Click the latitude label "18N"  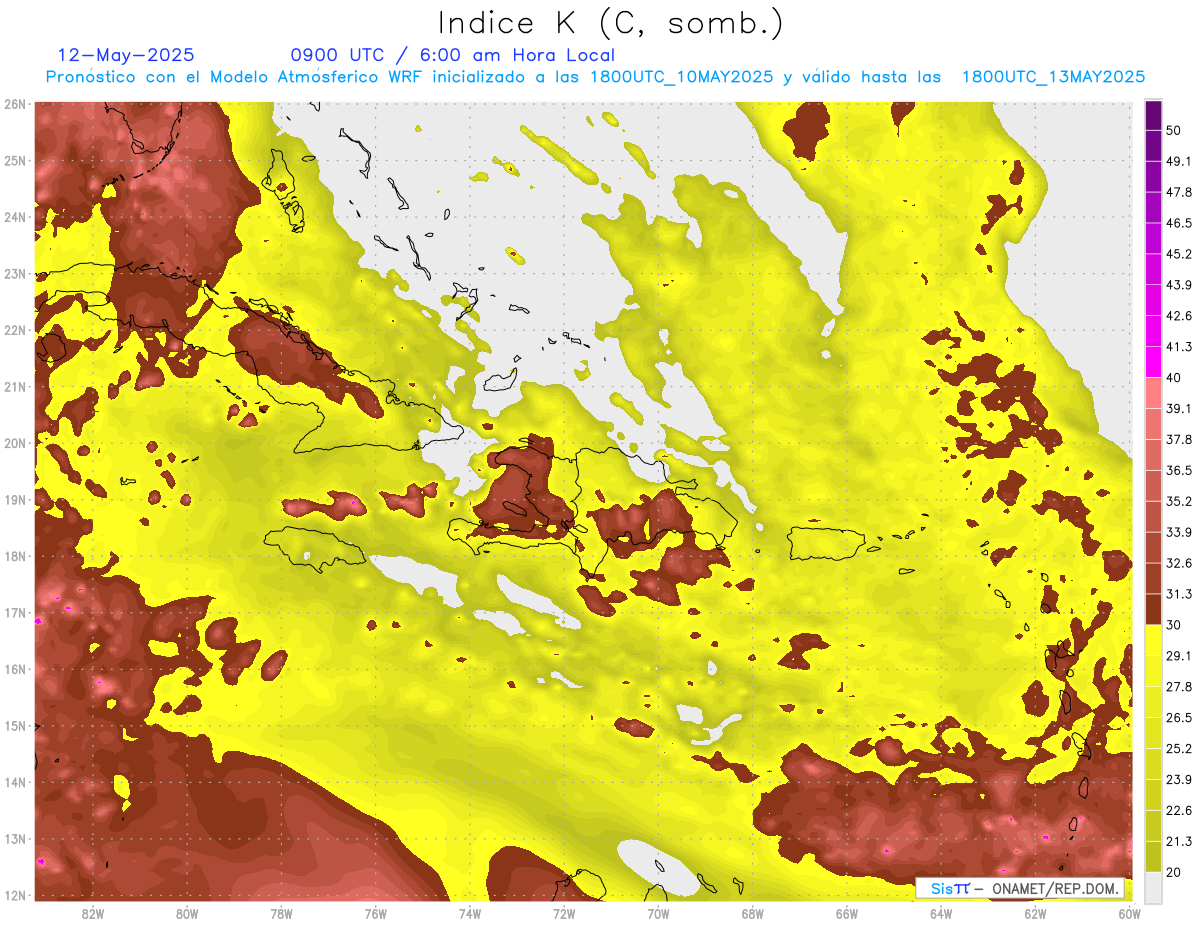[x=15, y=556]
